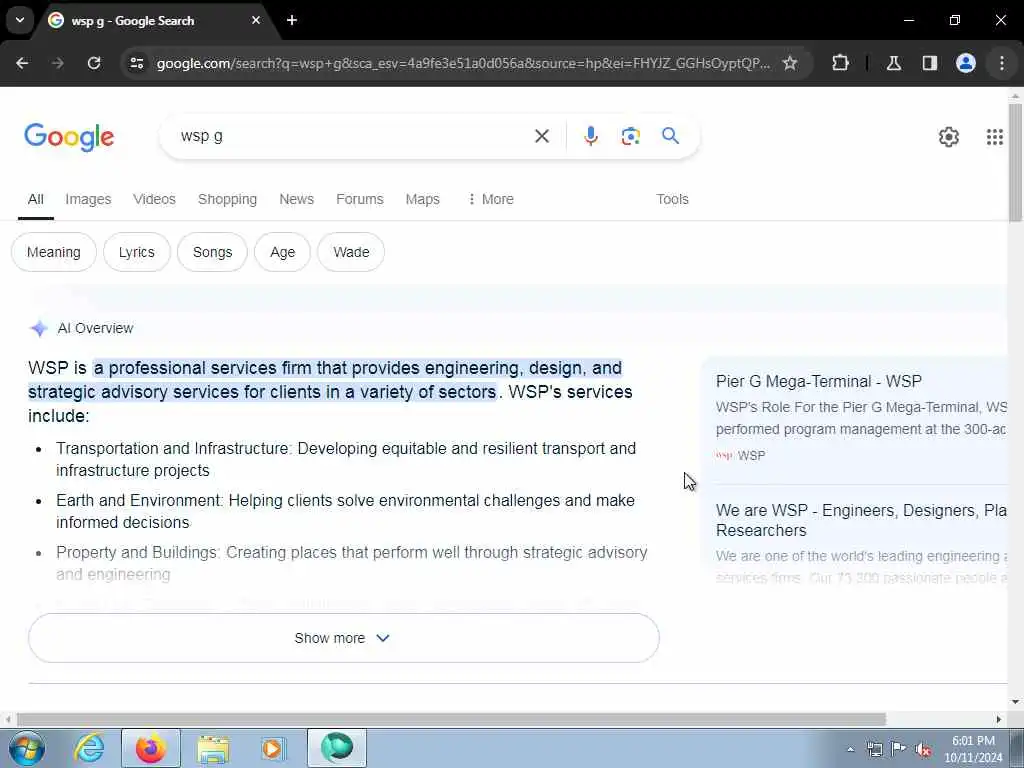Viewport: 1024px width, 768px height.
Task: Switch to Shopping results
Action: (227, 199)
